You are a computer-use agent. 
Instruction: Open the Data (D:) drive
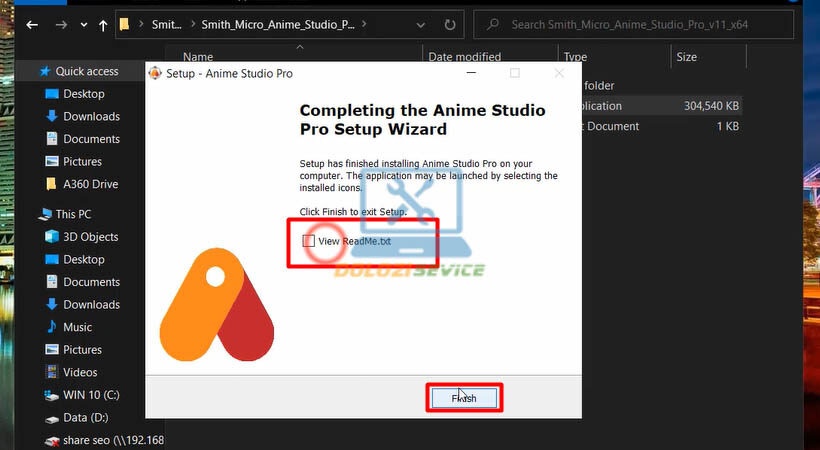(x=85, y=418)
